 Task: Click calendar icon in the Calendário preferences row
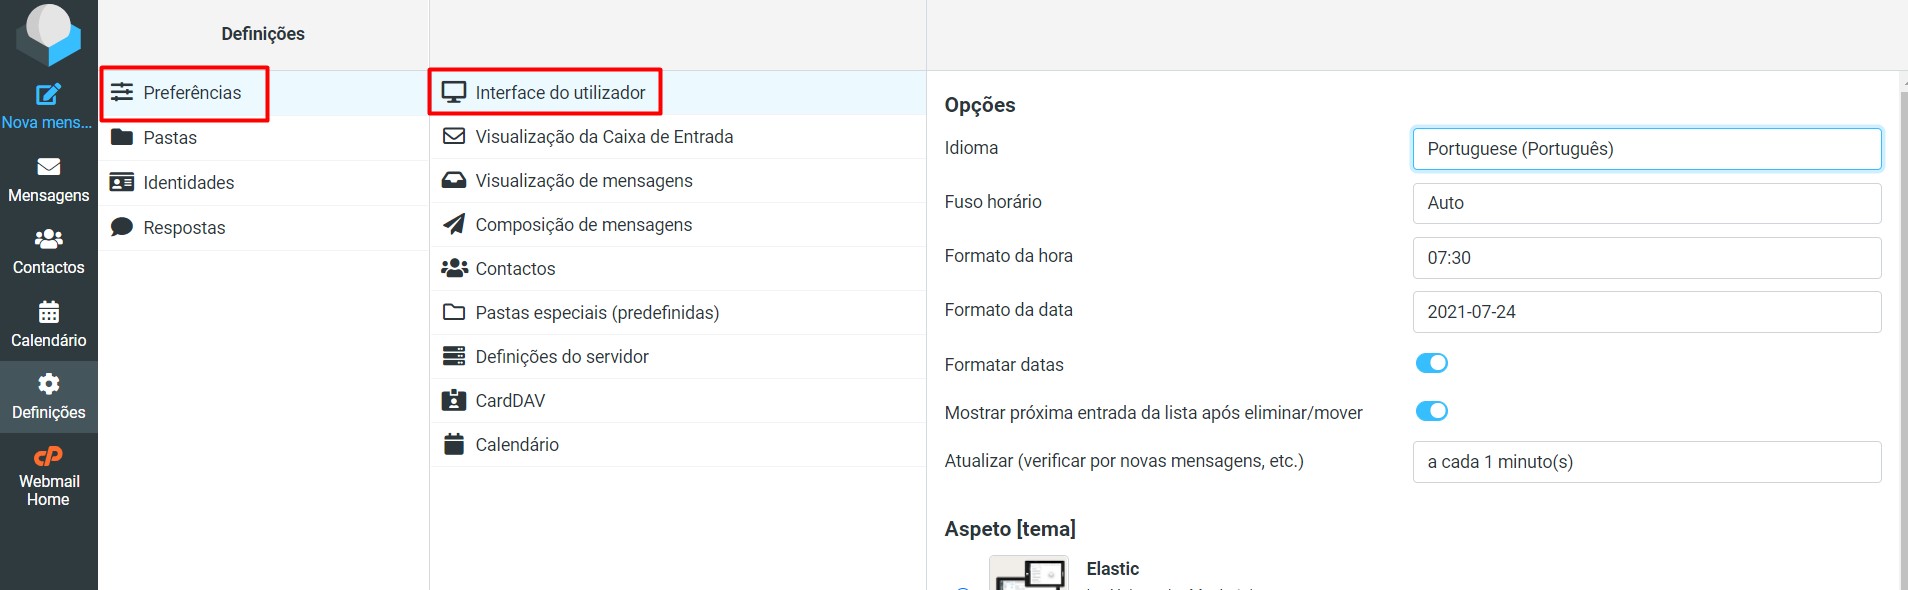(454, 444)
